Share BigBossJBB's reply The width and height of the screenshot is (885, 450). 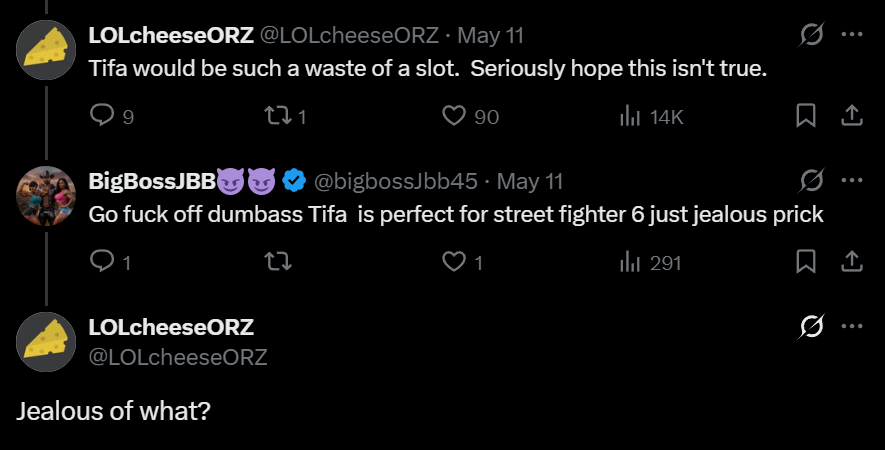click(852, 261)
